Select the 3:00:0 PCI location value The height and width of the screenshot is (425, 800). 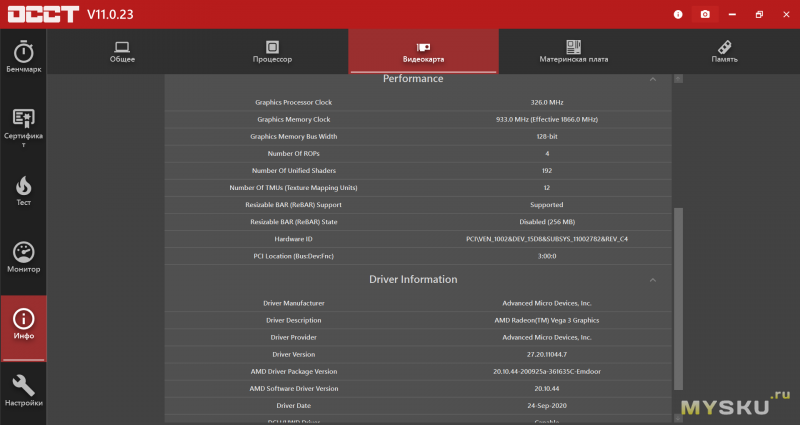[x=547, y=256]
